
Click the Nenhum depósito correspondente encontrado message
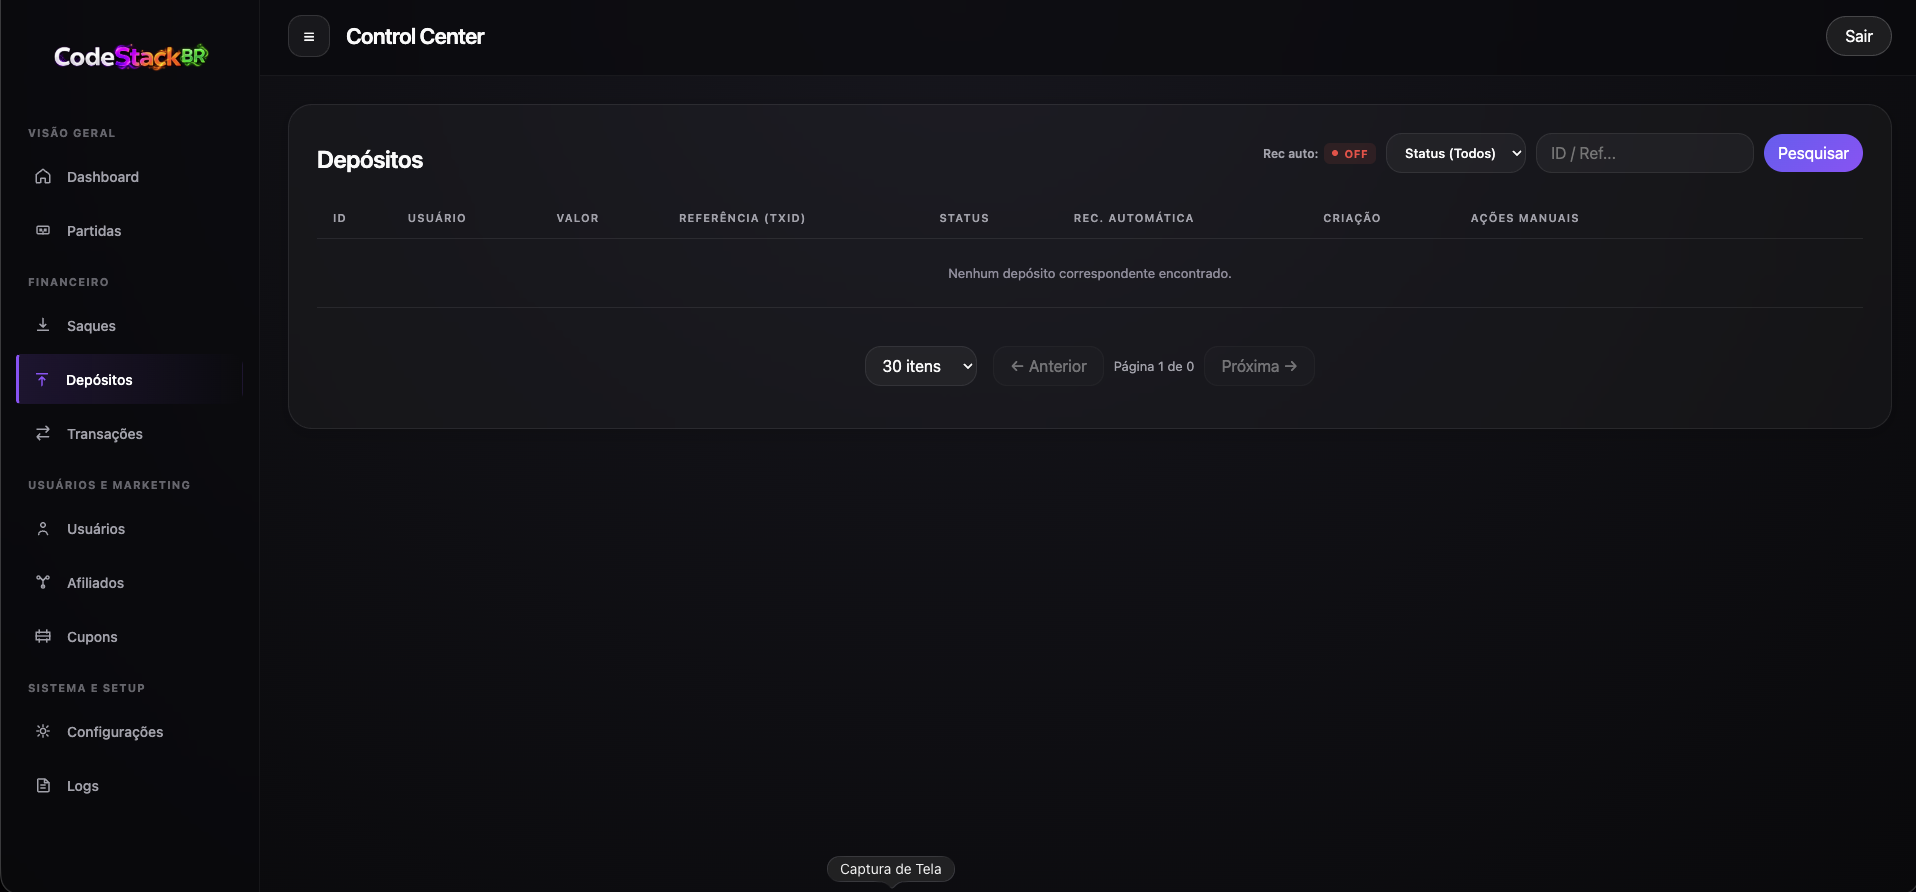pos(1090,273)
